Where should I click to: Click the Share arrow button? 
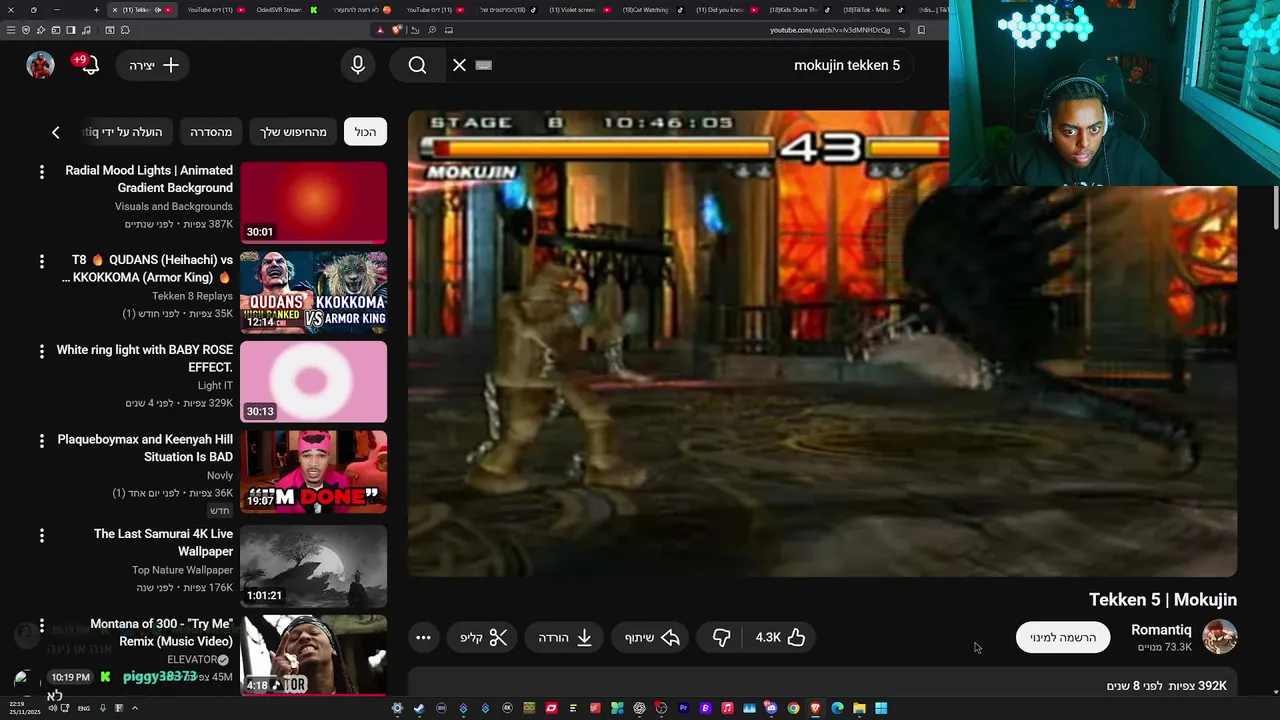point(652,637)
